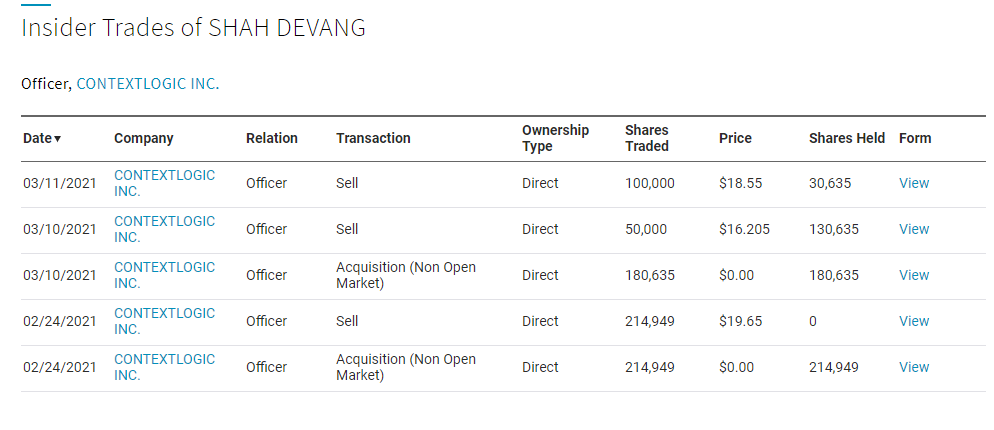This screenshot has height=430, width=994.
Task: Open CONTEXTLOGIC INC. in 02/24/2021 acquisition row
Action: [x=164, y=367]
